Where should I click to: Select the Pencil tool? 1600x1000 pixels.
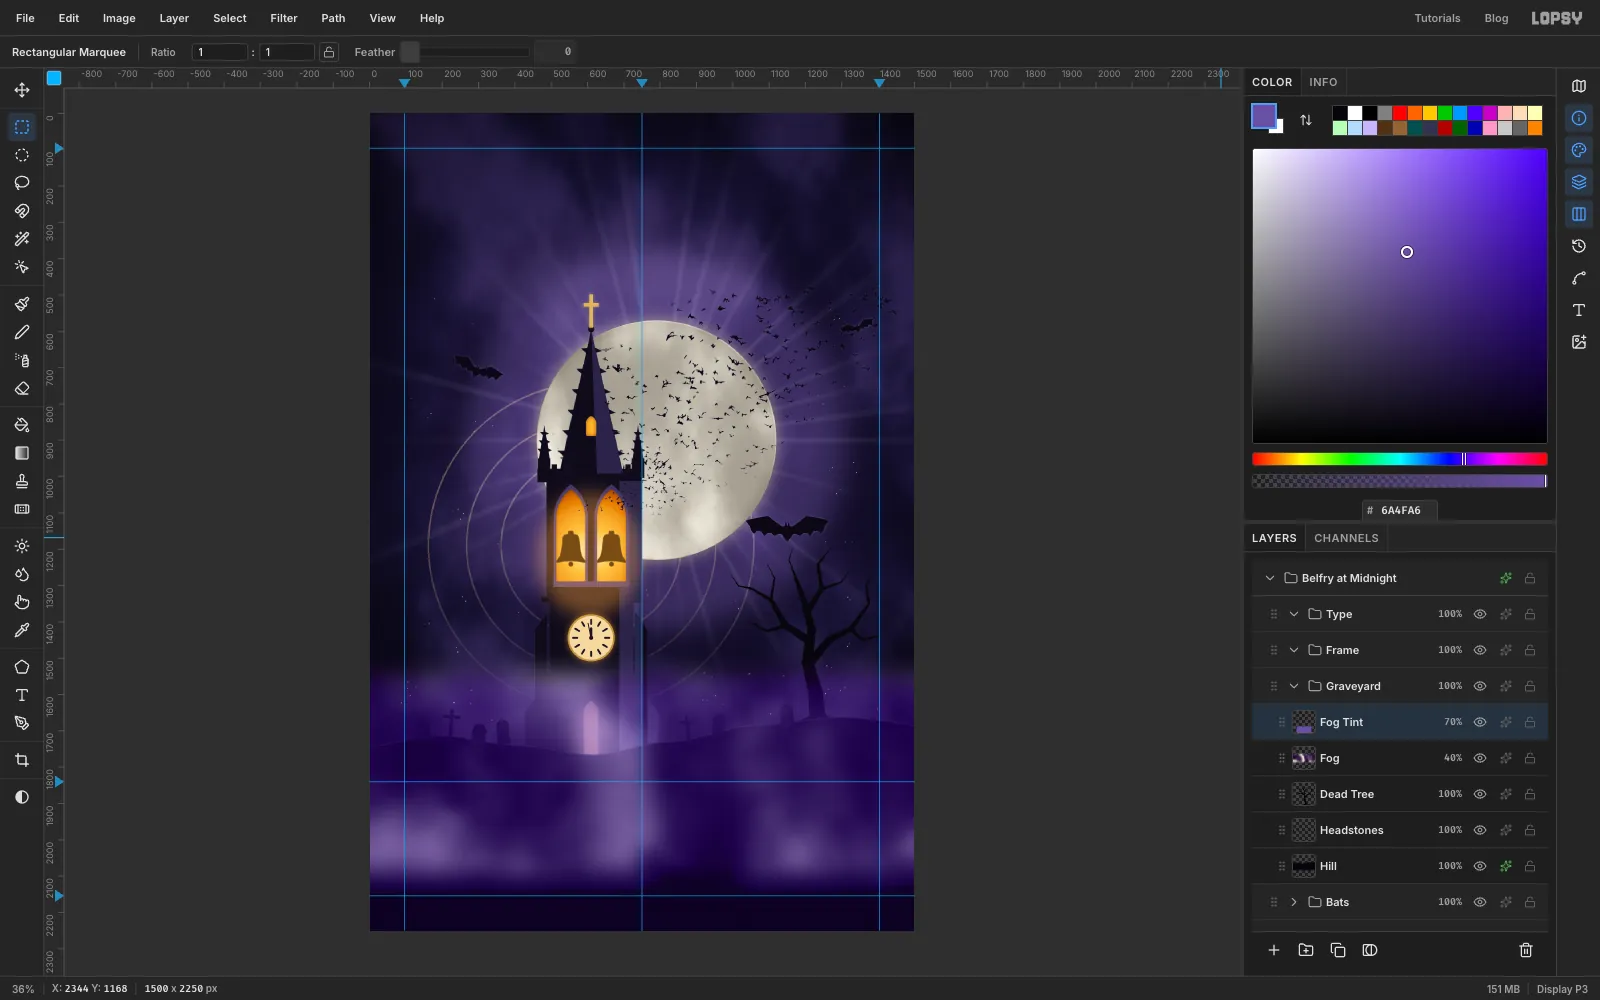[22, 332]
